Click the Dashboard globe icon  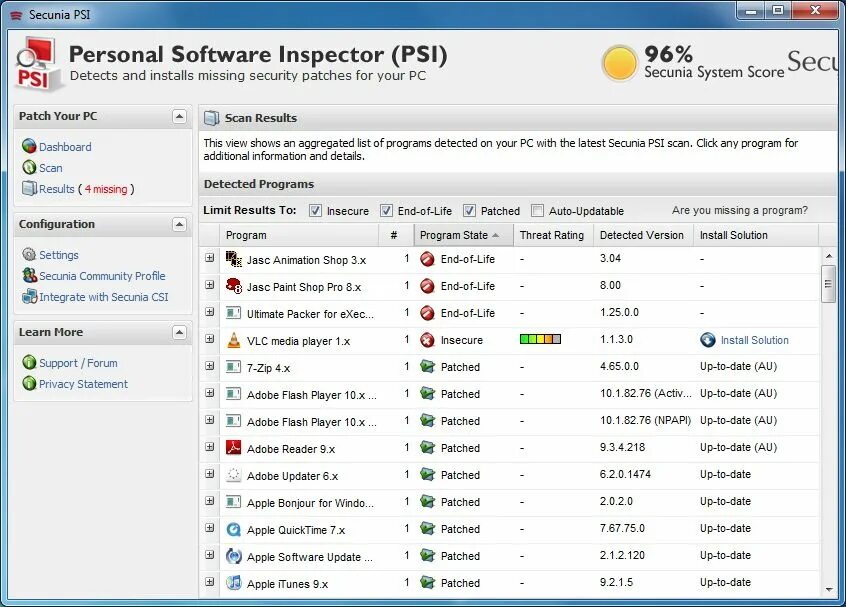click(x=29, y=146)
